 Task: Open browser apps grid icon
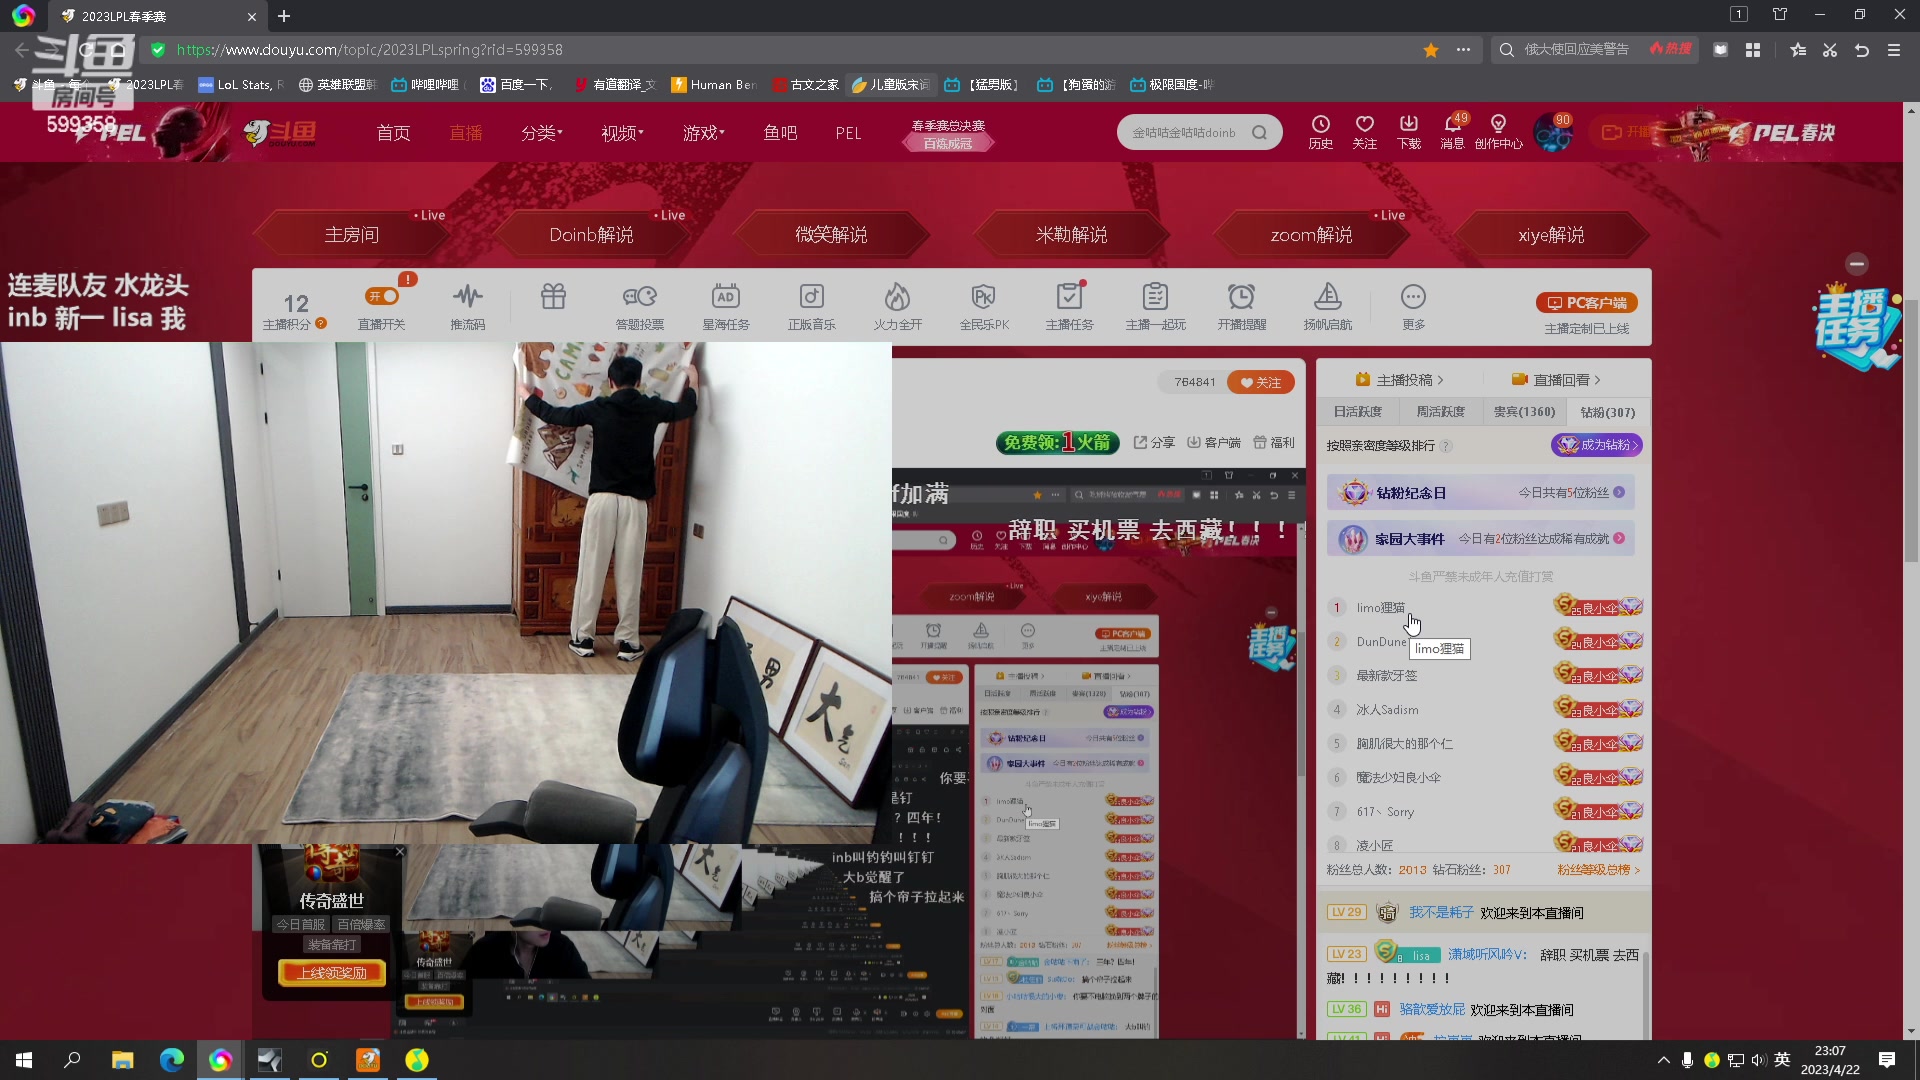coord(1753,50)
